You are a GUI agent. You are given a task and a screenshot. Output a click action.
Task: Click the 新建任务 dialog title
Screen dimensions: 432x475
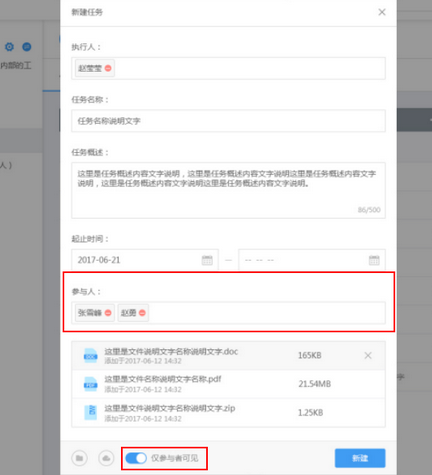coord(87,12)
